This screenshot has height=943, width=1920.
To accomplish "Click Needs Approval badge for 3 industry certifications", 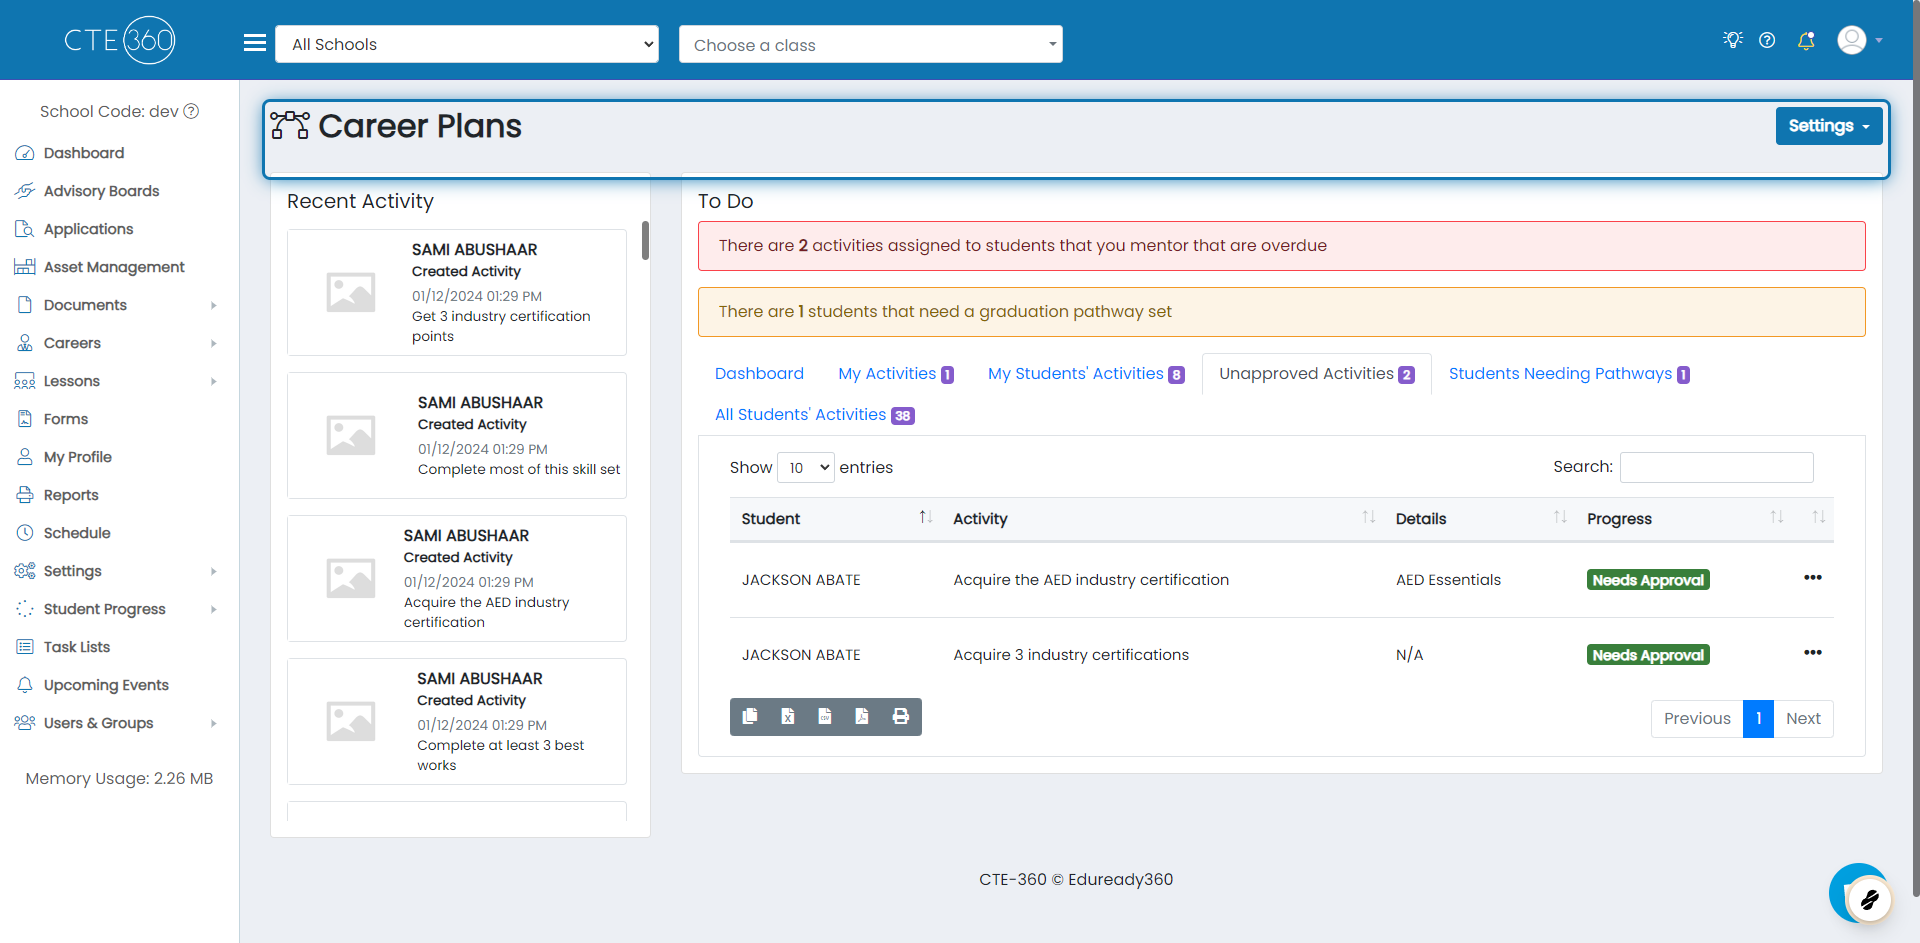I will (x=1648, y=655).
